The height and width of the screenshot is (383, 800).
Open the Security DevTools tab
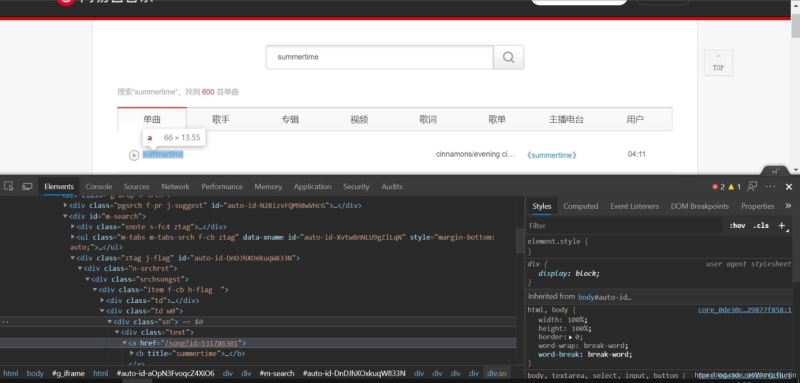(356, 187)
